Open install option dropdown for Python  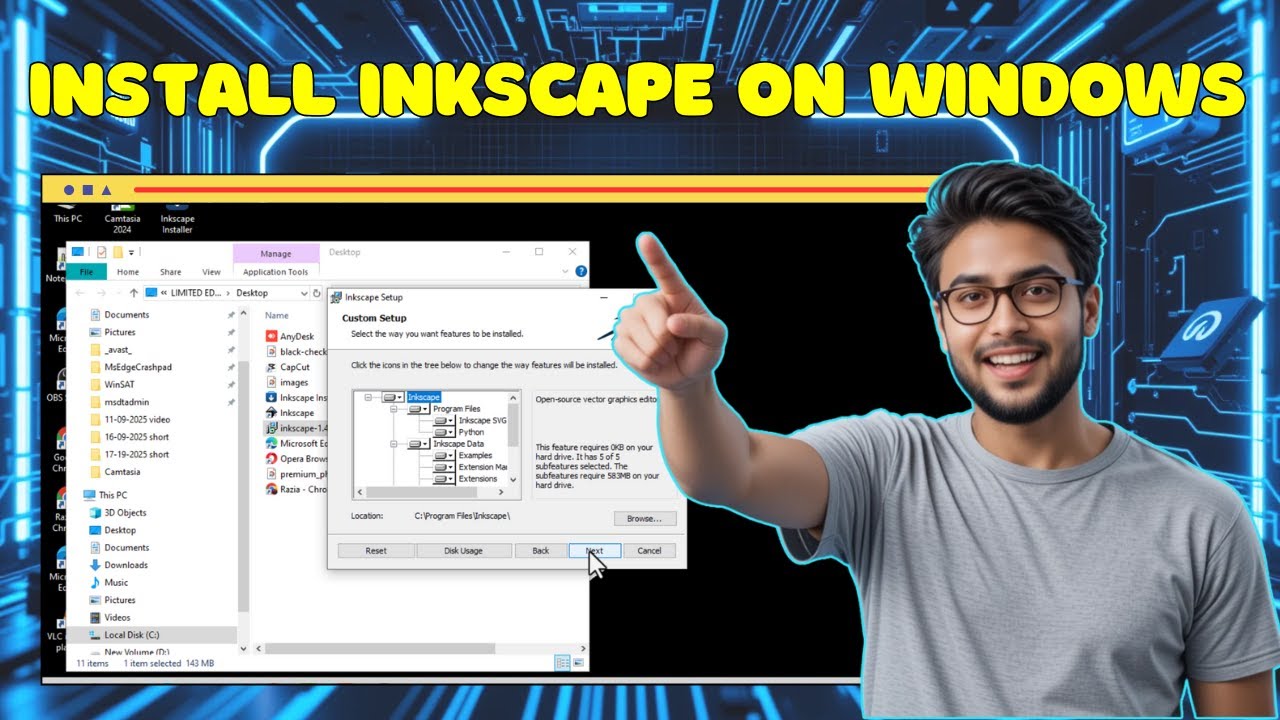pos(444,432)
